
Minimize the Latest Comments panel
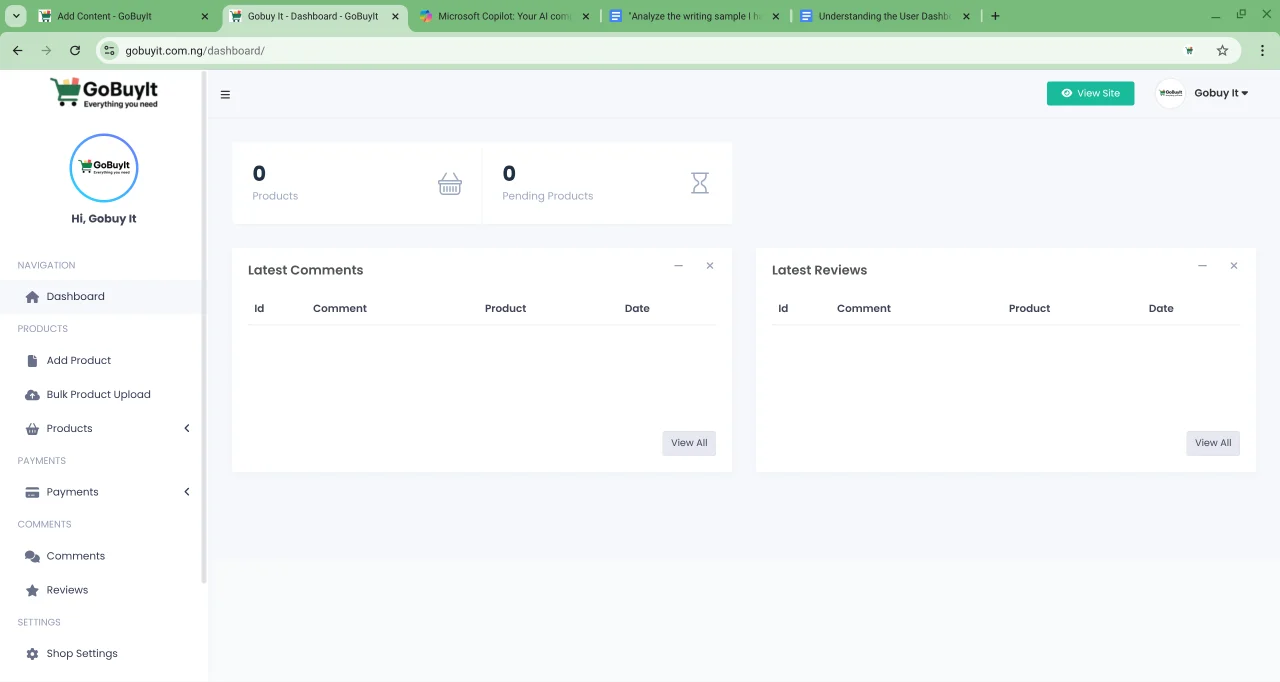678,266
